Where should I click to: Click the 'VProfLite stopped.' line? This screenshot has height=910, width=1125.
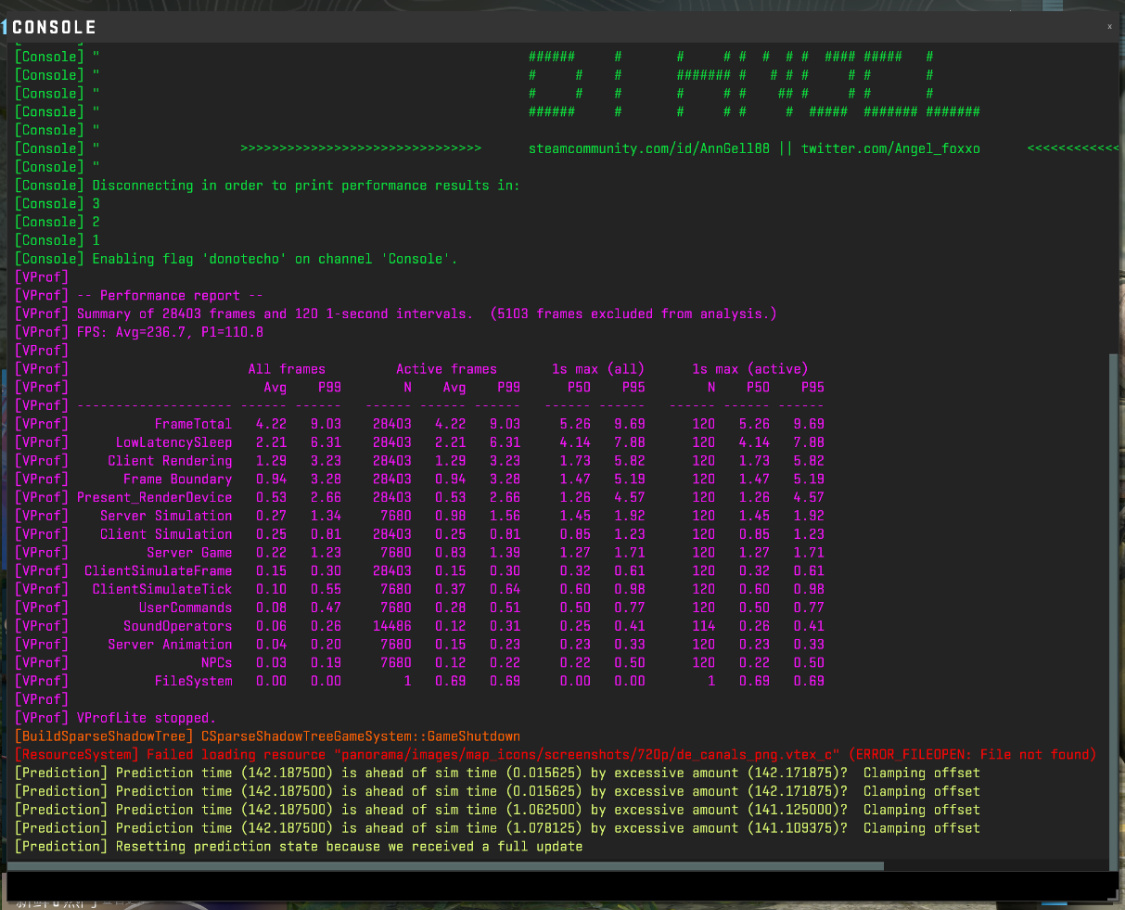coord(115,718)
